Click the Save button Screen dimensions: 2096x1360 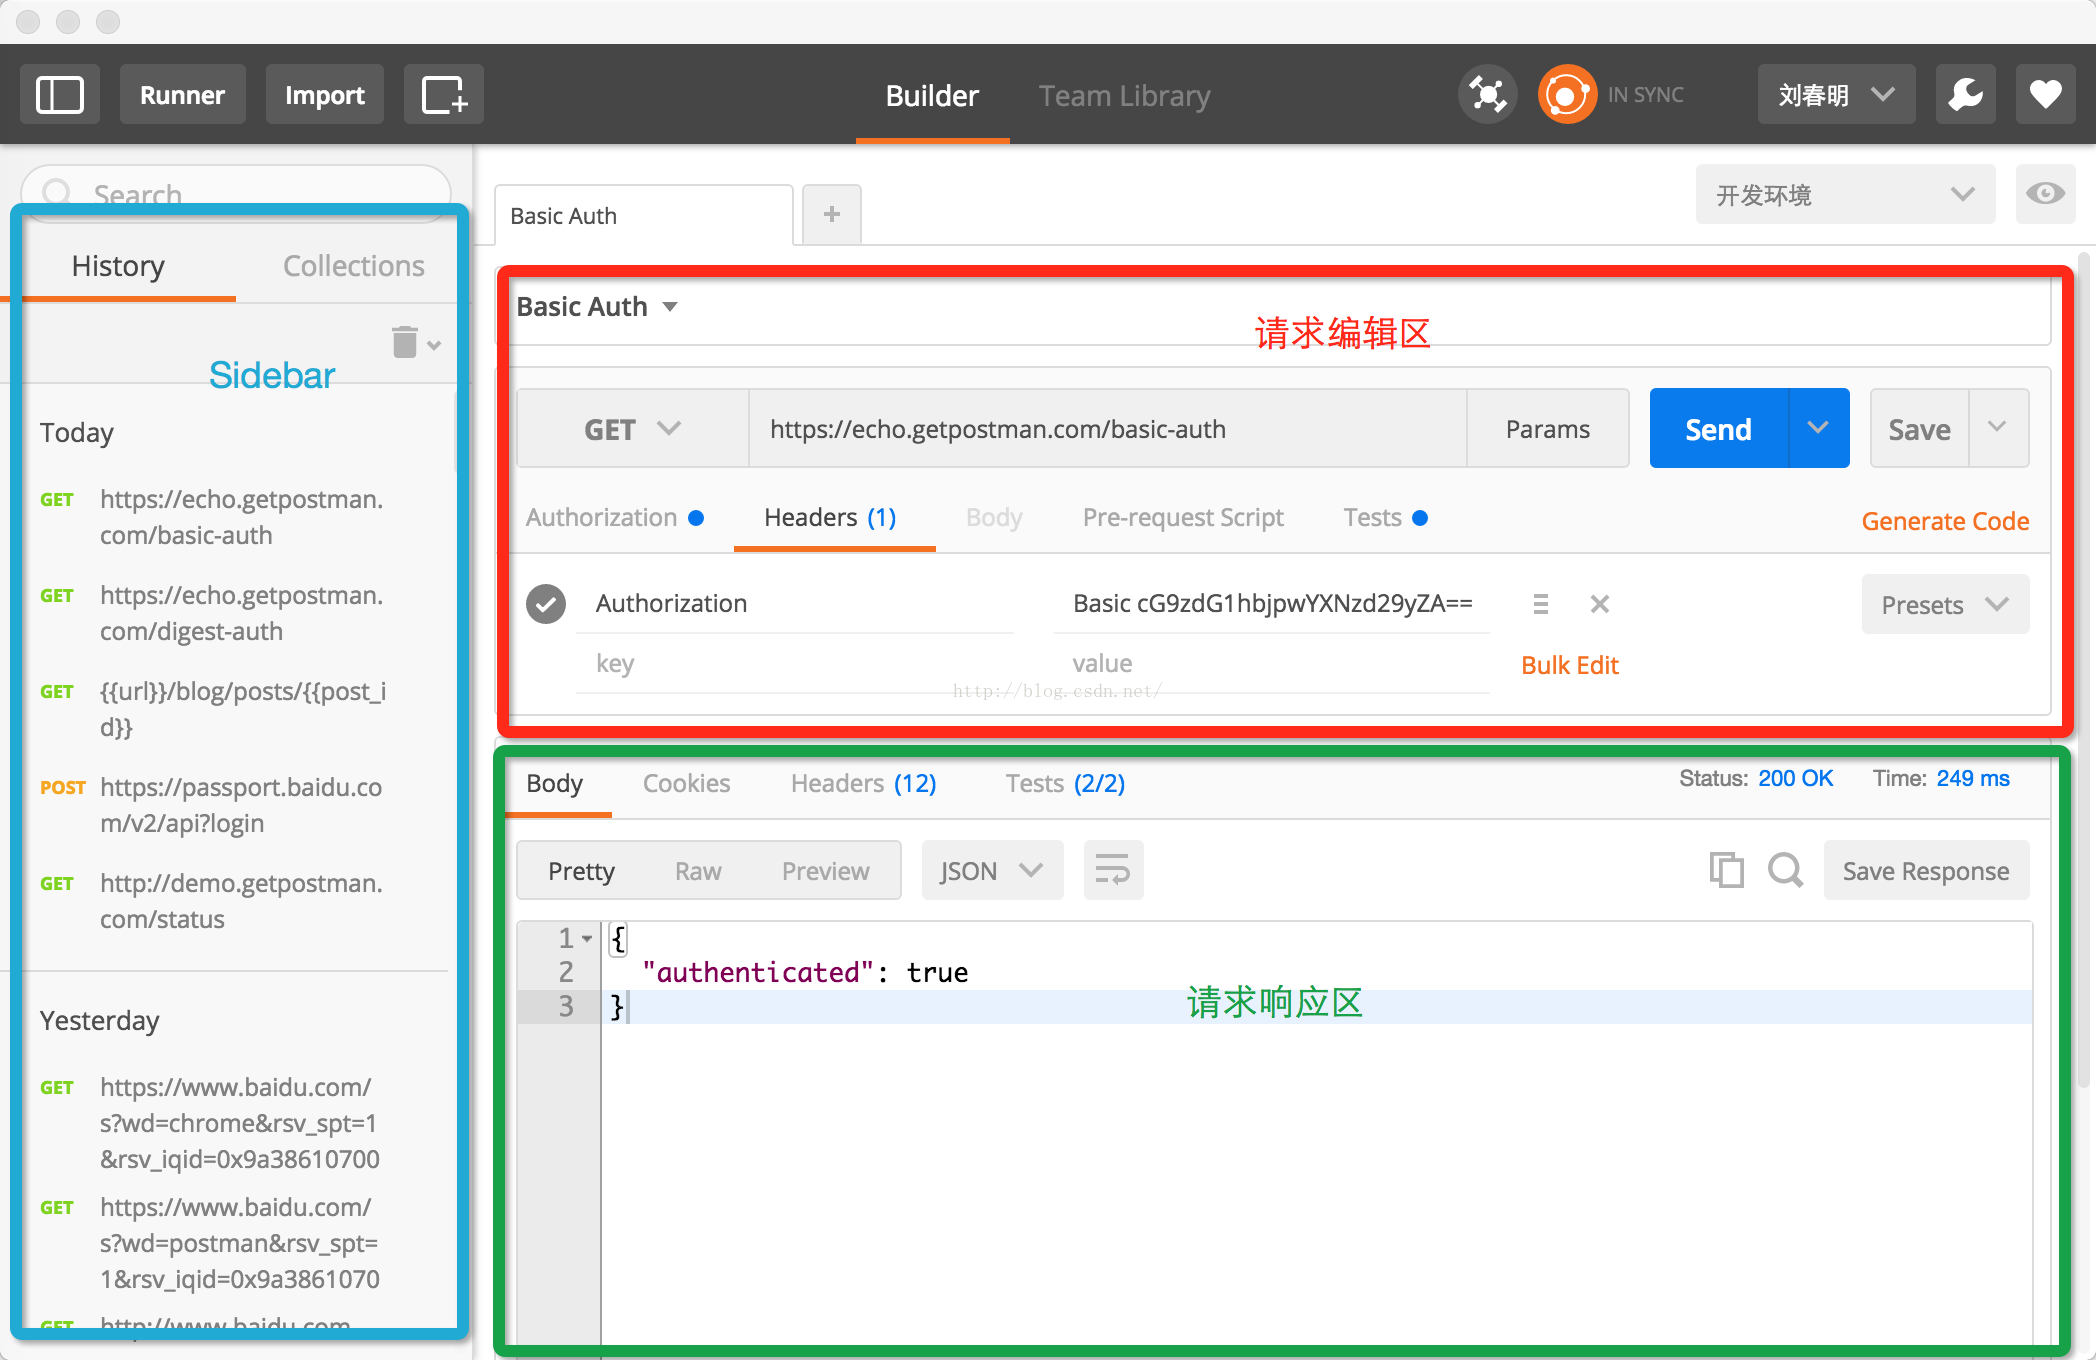pos(1919,429)
